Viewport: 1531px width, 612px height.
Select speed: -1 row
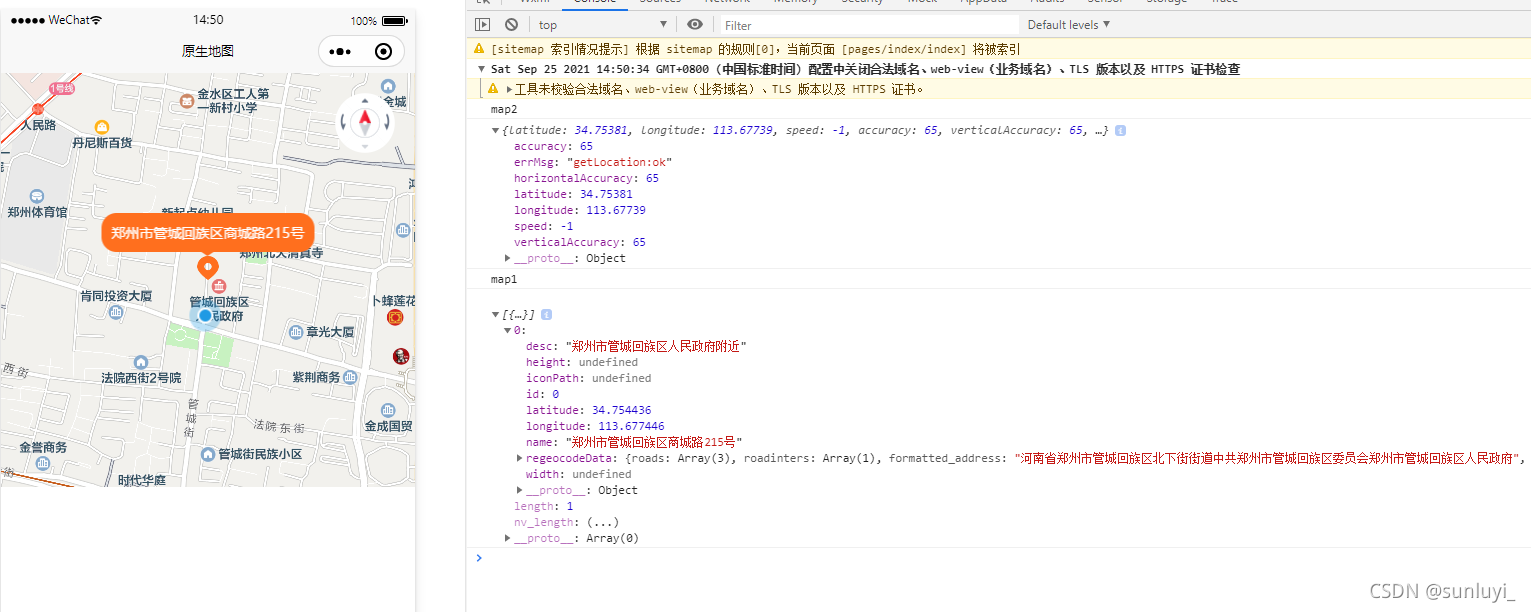(543, 226)
